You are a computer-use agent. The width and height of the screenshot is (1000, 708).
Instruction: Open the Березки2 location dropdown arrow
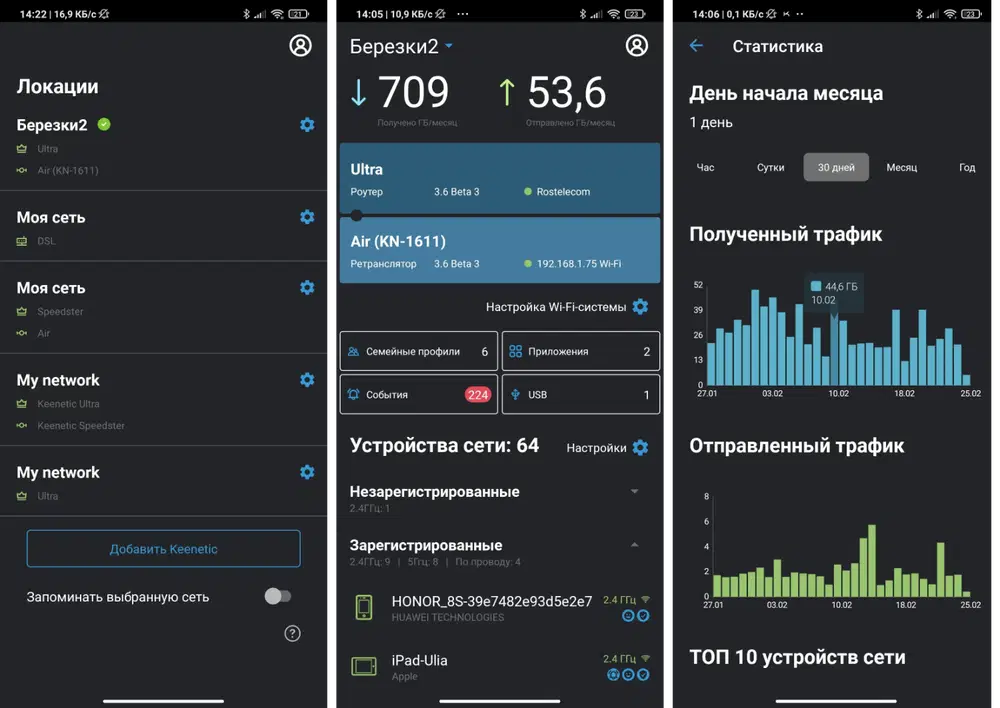[x=449, y=46]
